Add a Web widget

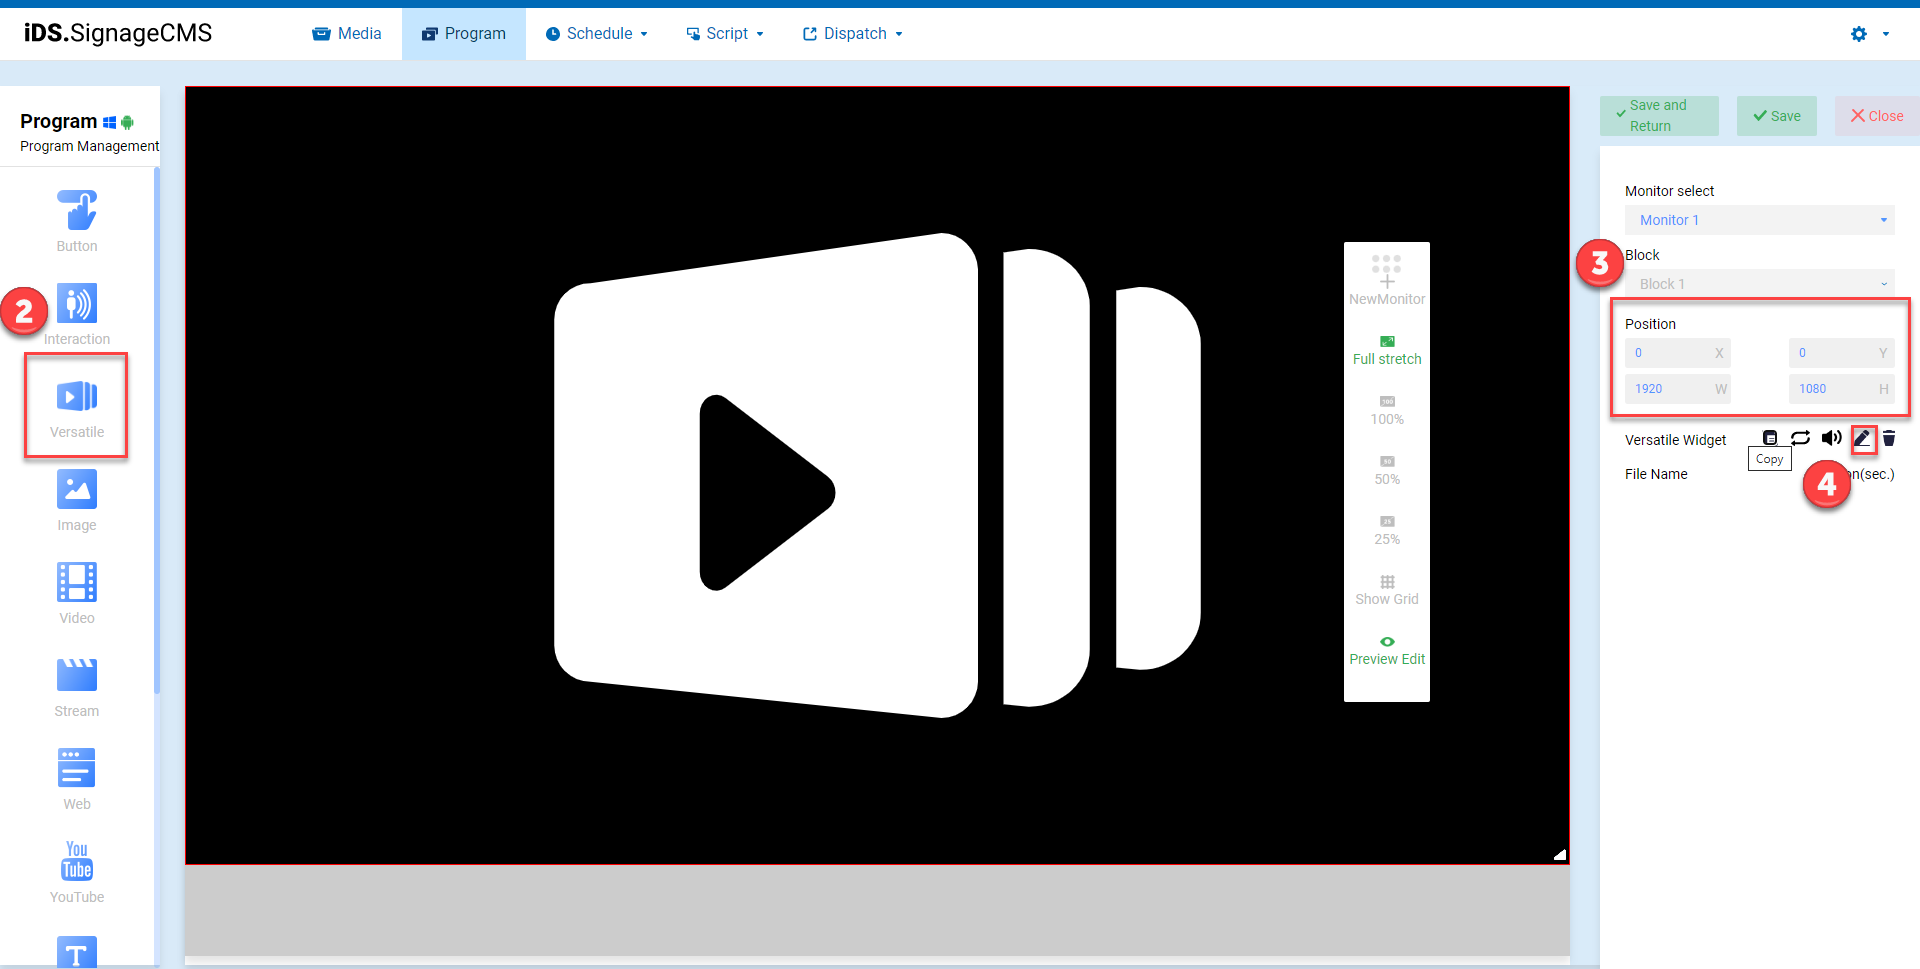point(77,779)
